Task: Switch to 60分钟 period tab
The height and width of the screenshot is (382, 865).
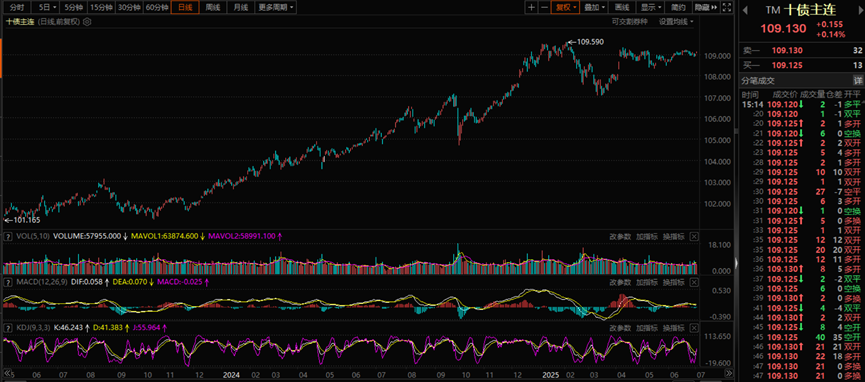Action: coord(157,8)
